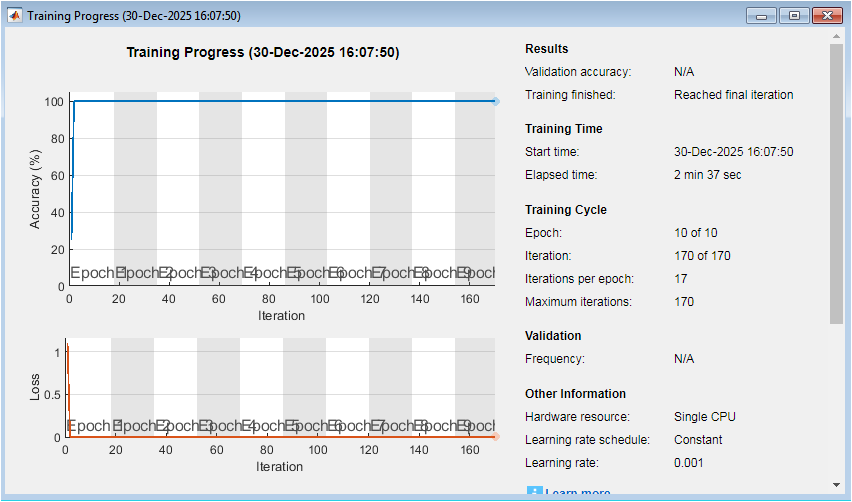Click the 'Single CPU' hardware resource value

[704, 416]
